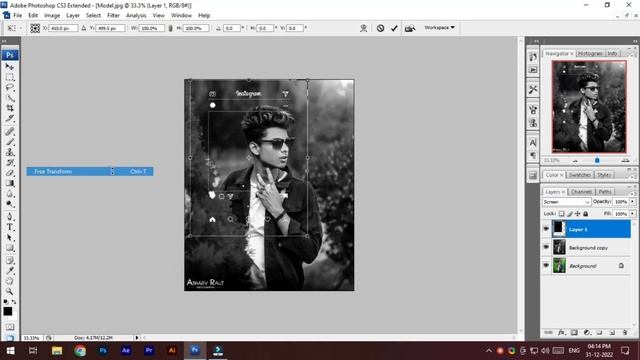The height and width of the screenshot is (360, 640).
Task: Click the layer style fx icon
Action: 561,333
